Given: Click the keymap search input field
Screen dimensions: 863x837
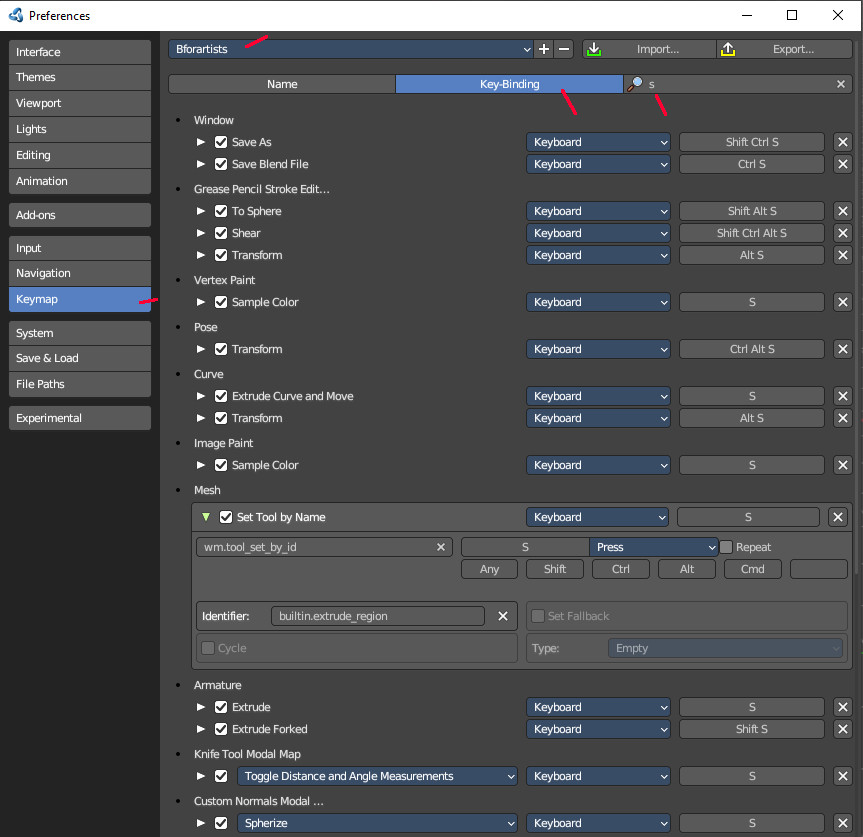Looking at the screenshot, I should click(738, 84).
